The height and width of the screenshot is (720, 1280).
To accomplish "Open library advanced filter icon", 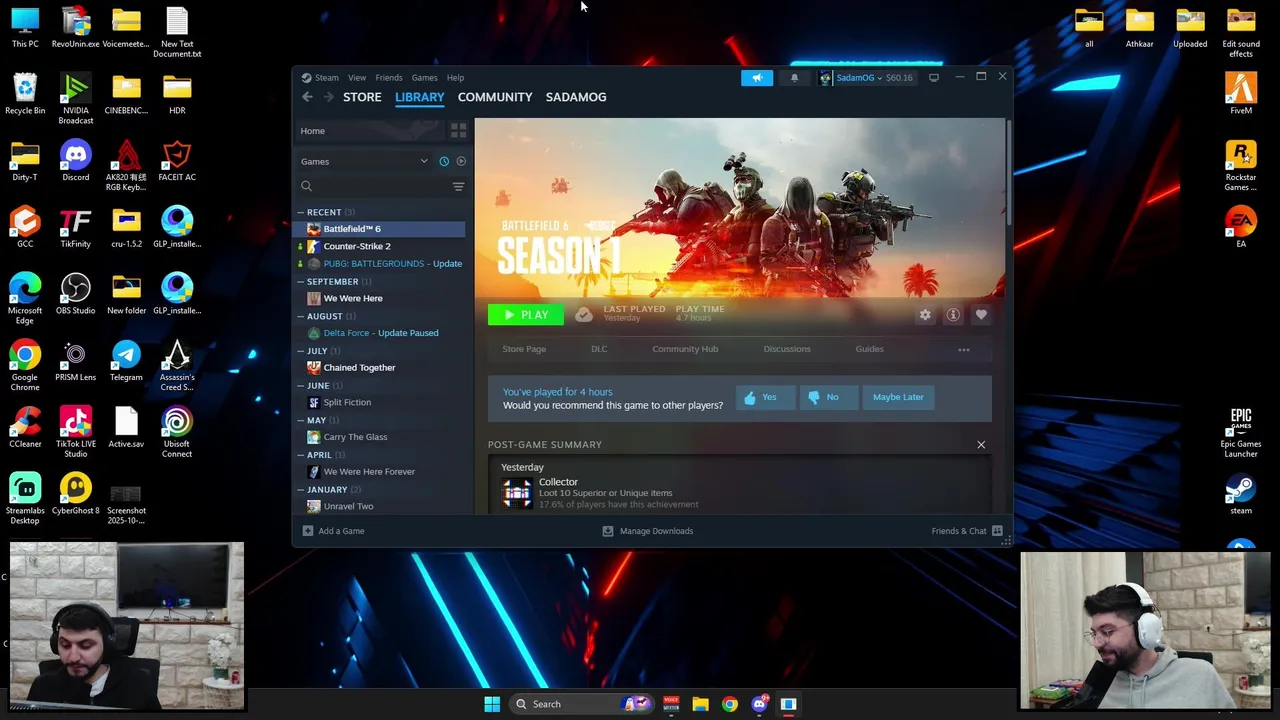I will pos(458,186).
